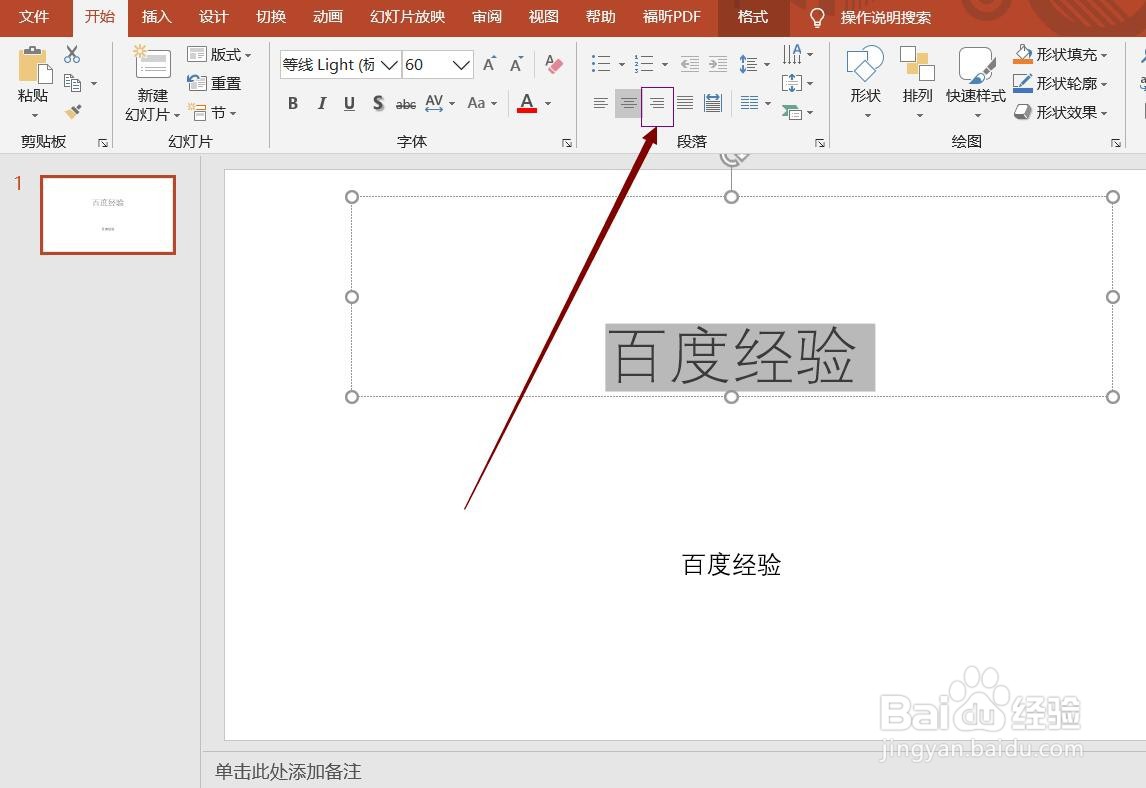The width and height of the screenshot is (1146, 788).
Task: Open the font size 60 dropdown
Action: [x=460, y=65]
